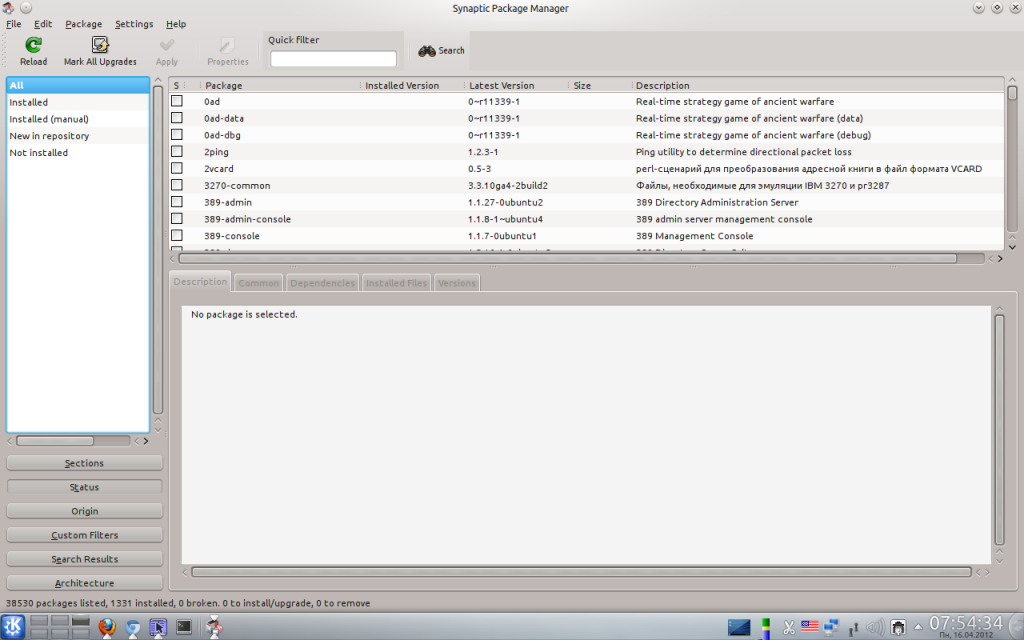Click the Custom Filters button
This screenshot has width=1024, height=640.
point(84,535)
